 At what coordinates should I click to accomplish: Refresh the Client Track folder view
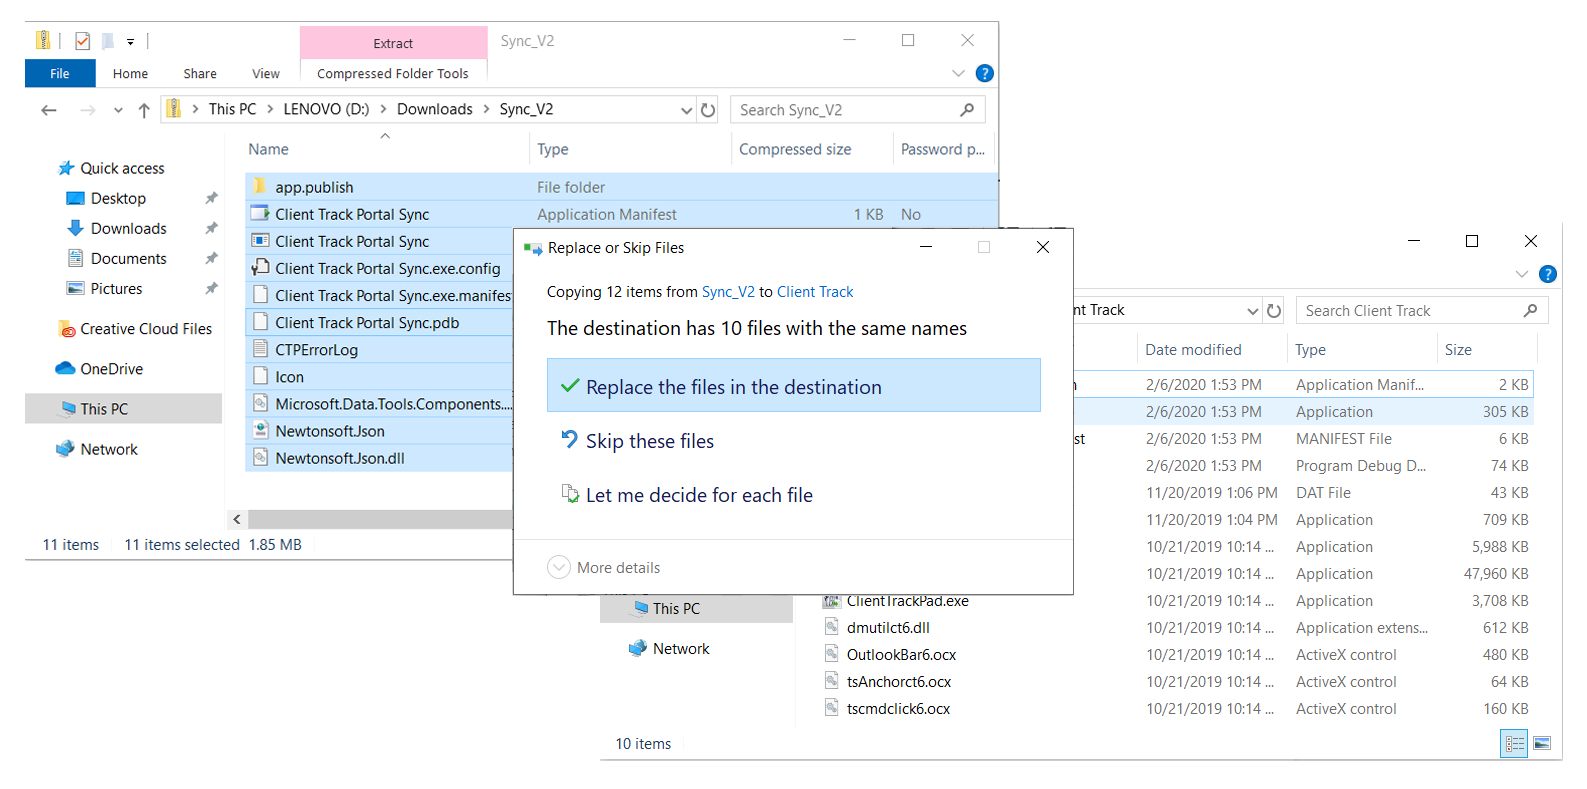click(x=1273, y=311)
